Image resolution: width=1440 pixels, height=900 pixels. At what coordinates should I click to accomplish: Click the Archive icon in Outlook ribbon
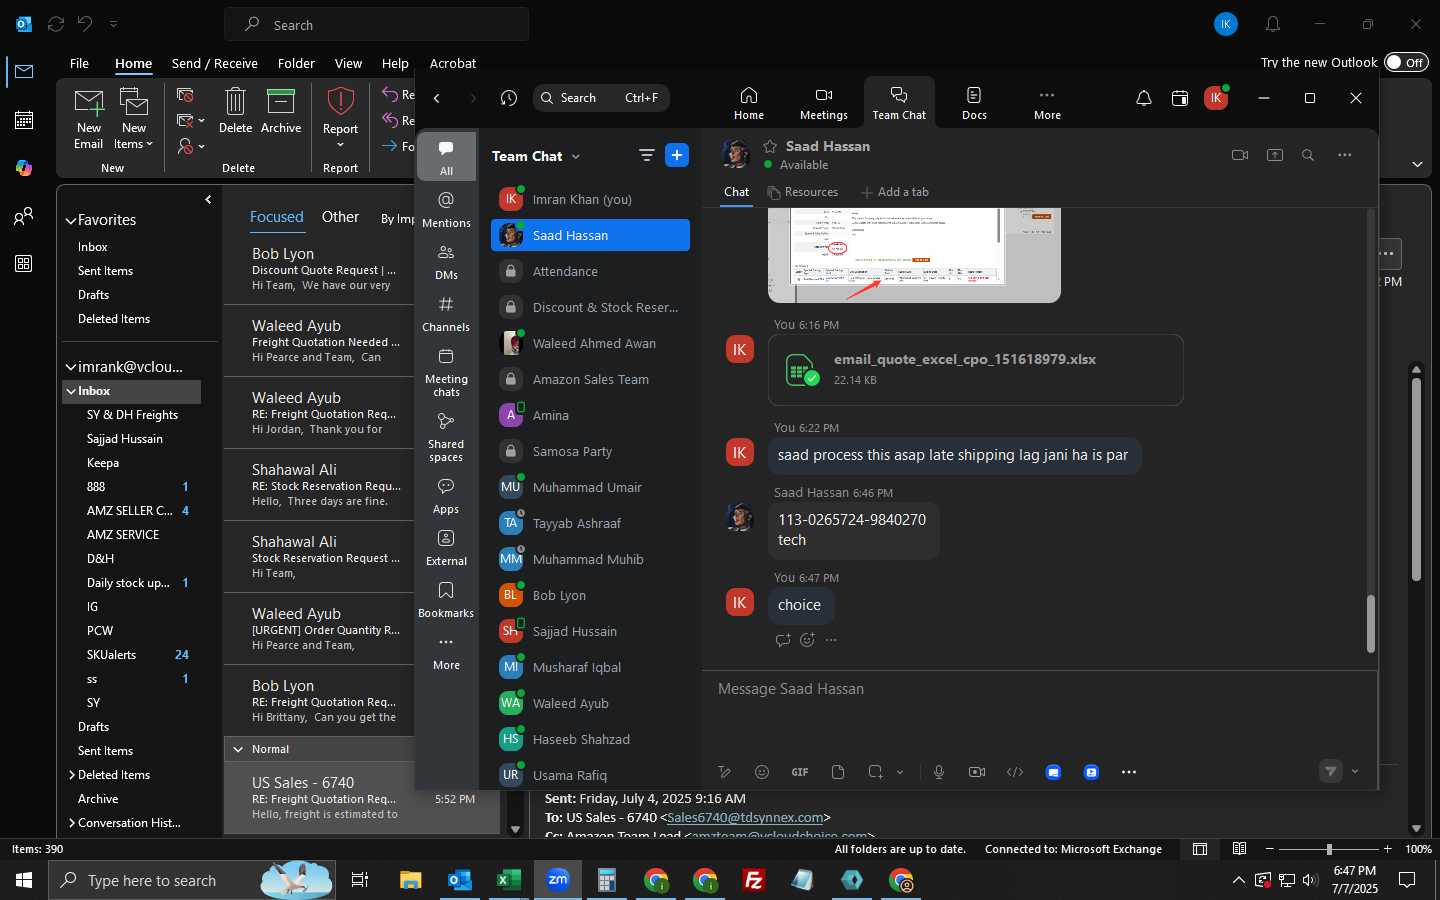281,110
